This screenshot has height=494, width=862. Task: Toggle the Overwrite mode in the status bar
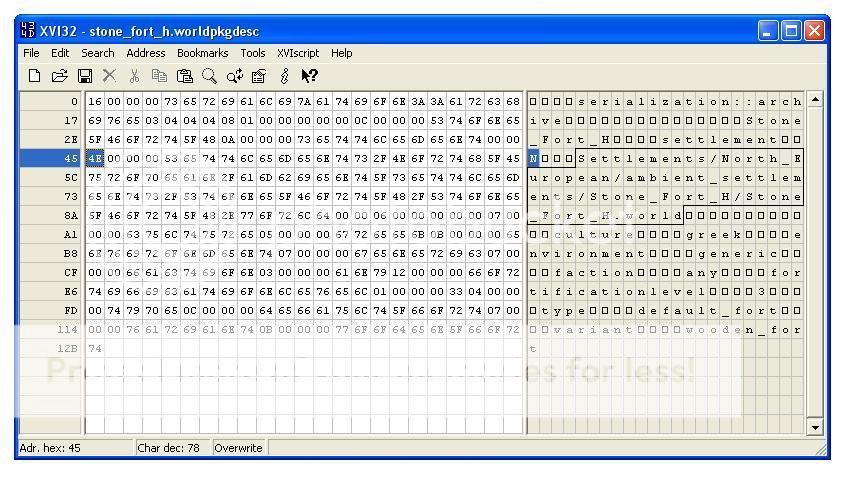point(238,448)
